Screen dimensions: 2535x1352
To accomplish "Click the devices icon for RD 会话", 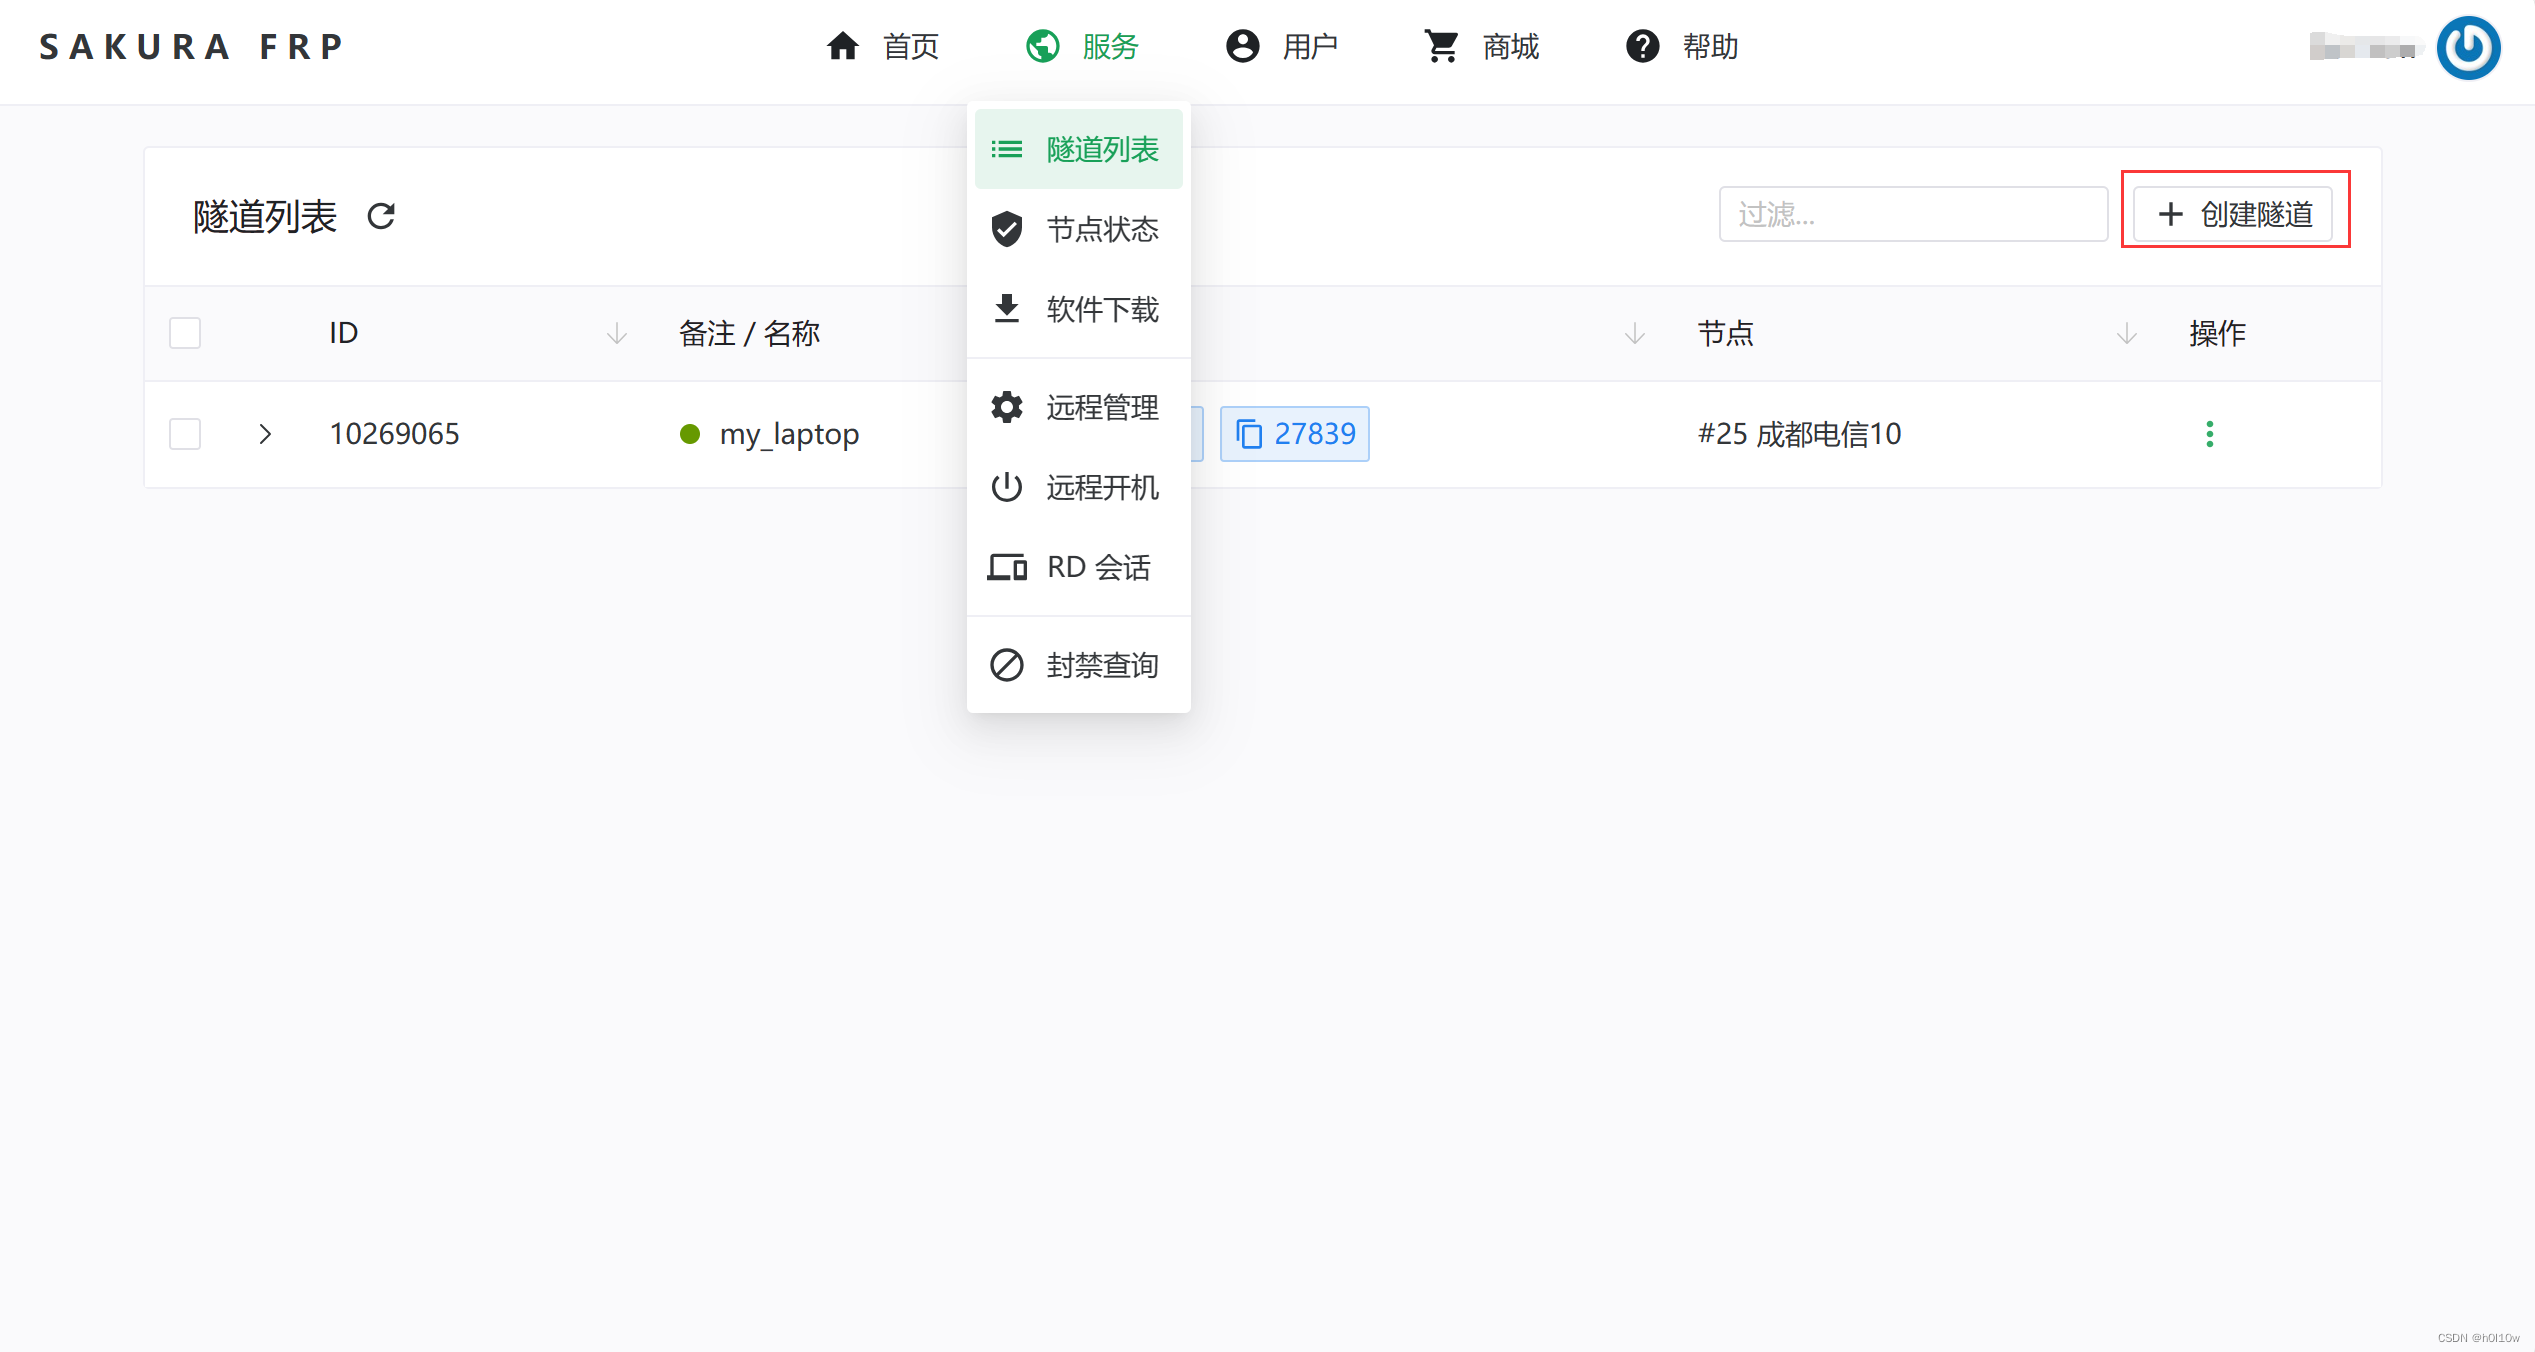I will pos(1007,567).
